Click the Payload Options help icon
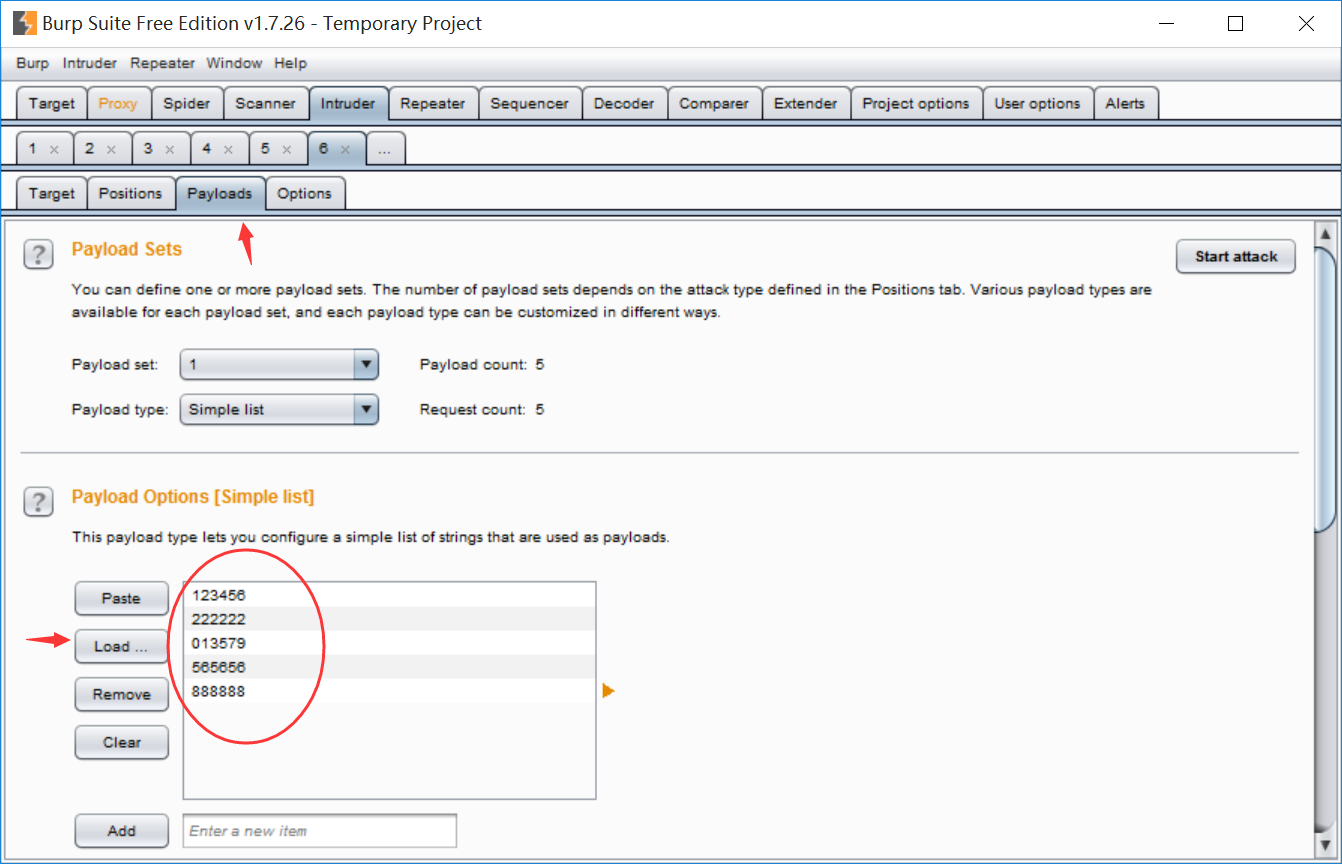The image size is (1342, 864). point(38,502)
